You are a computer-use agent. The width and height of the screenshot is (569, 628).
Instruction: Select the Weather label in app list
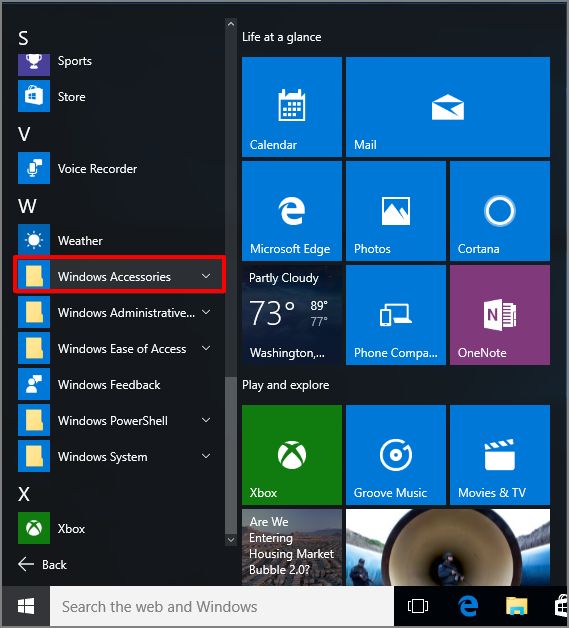tap(80, 241)
